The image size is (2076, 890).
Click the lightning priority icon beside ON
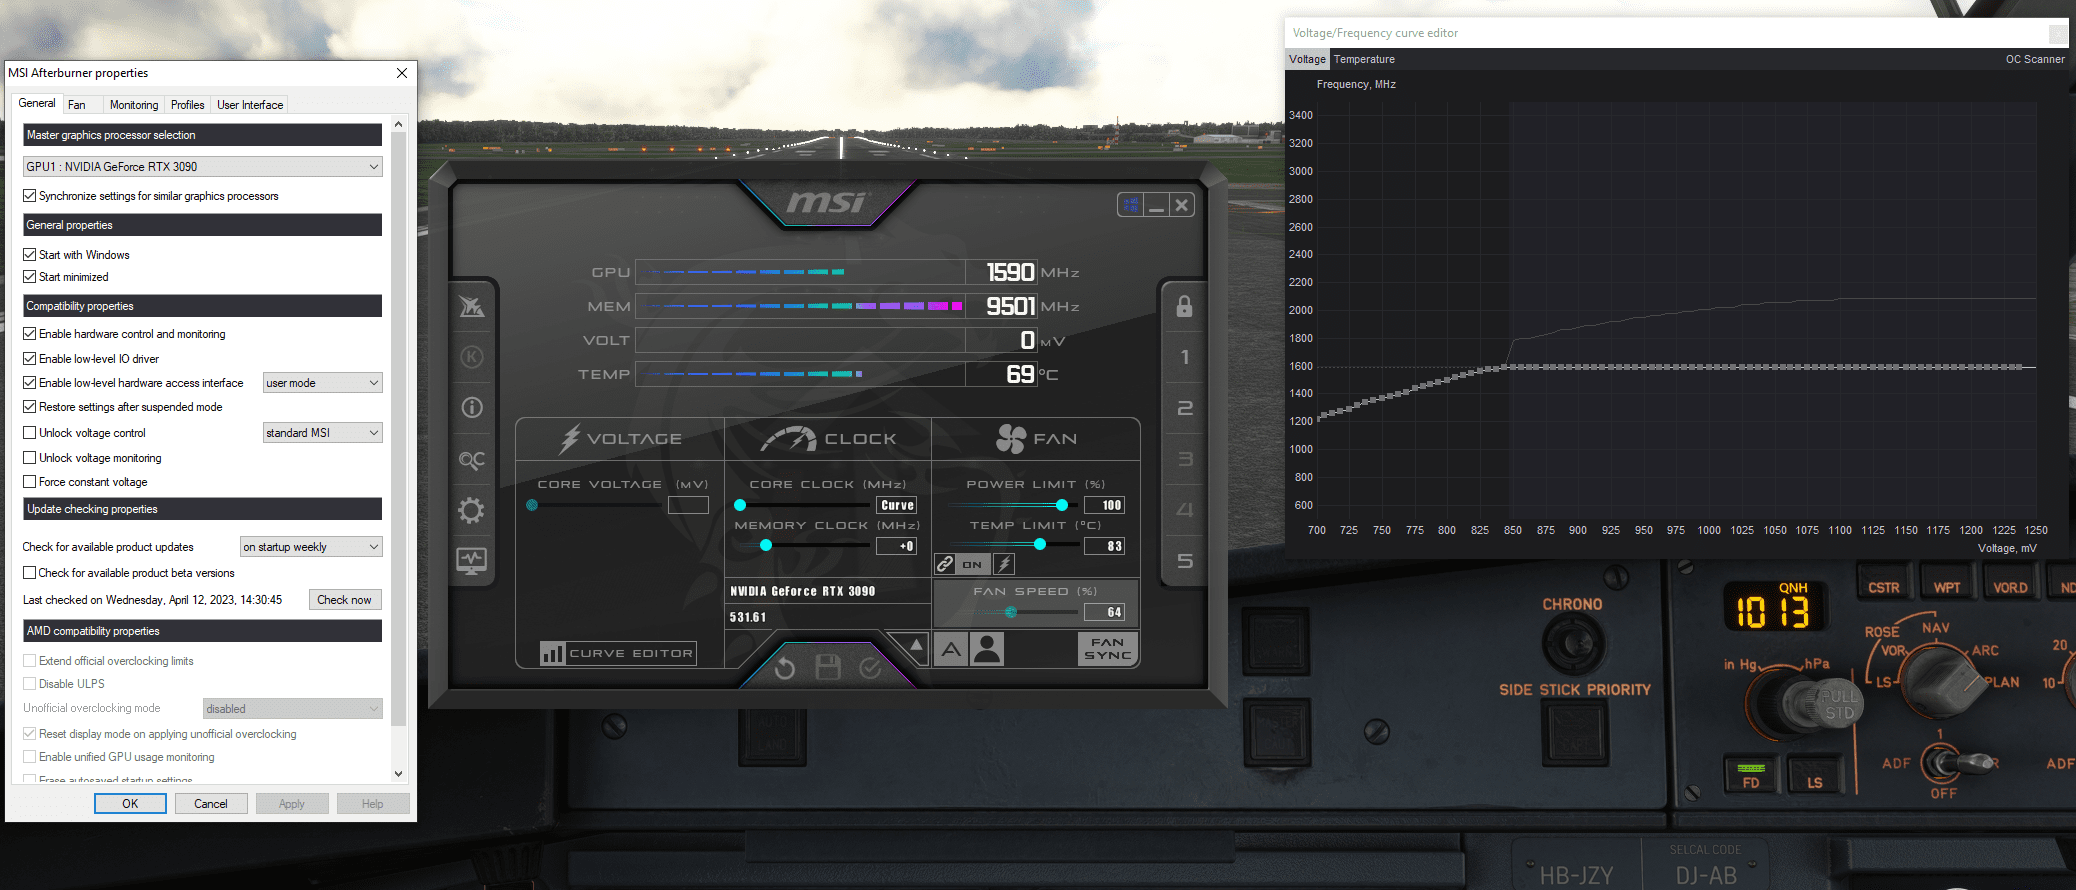[1004, 564]
